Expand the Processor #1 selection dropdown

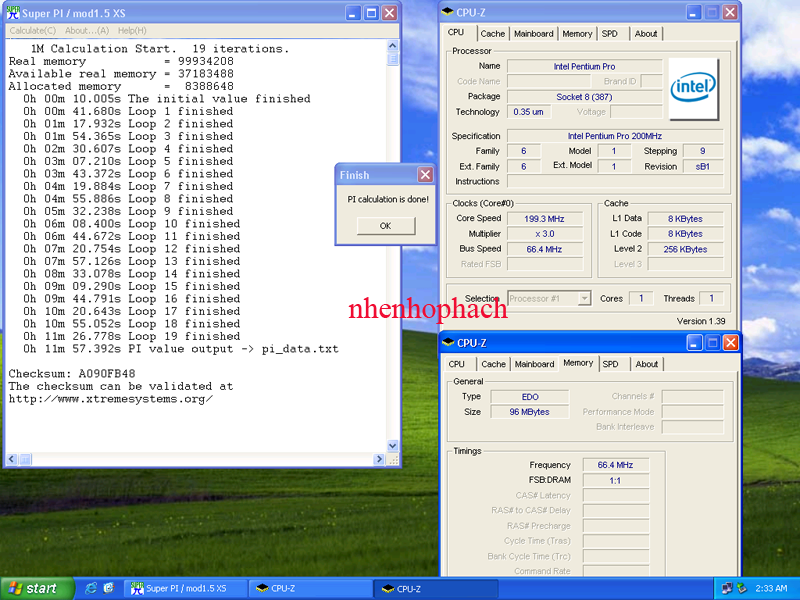pyautogui.click(x=584, y=298)
